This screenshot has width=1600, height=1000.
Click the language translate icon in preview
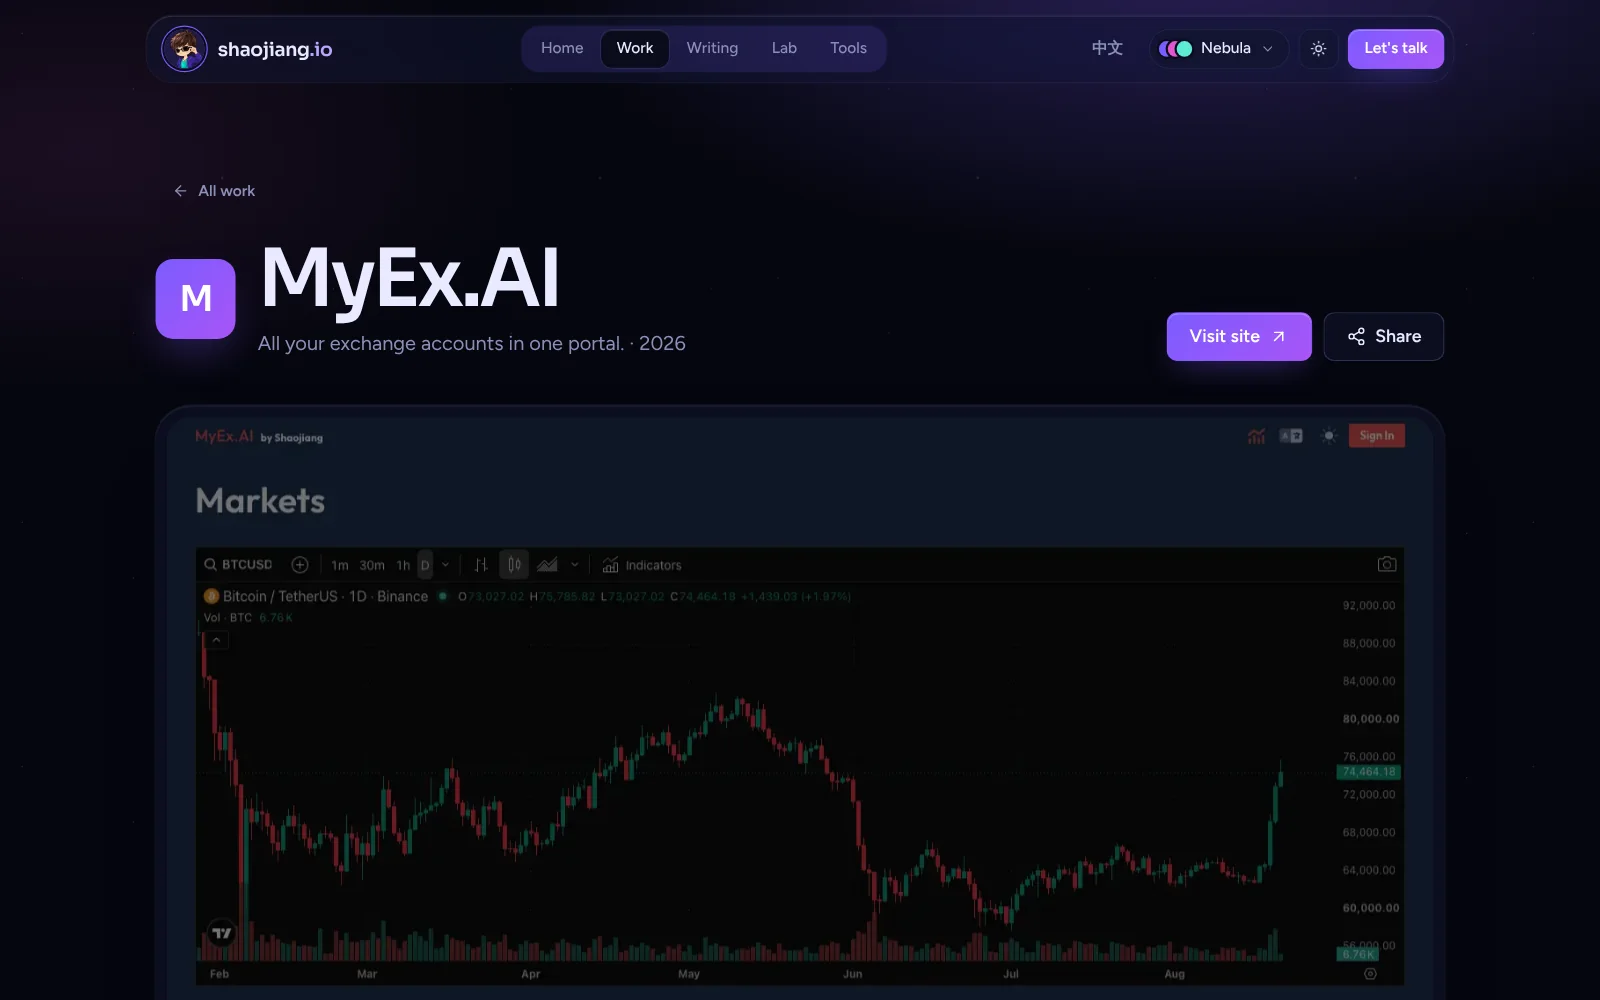[x=1291, y=436]
